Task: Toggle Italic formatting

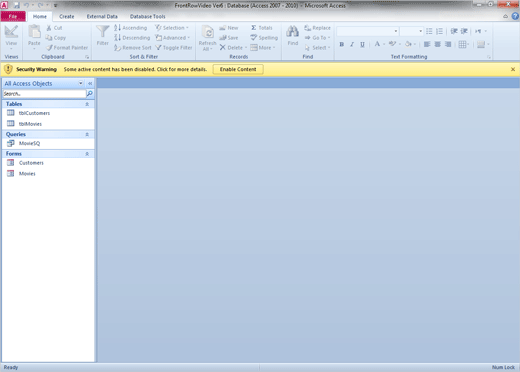Action: pos(352,44)
